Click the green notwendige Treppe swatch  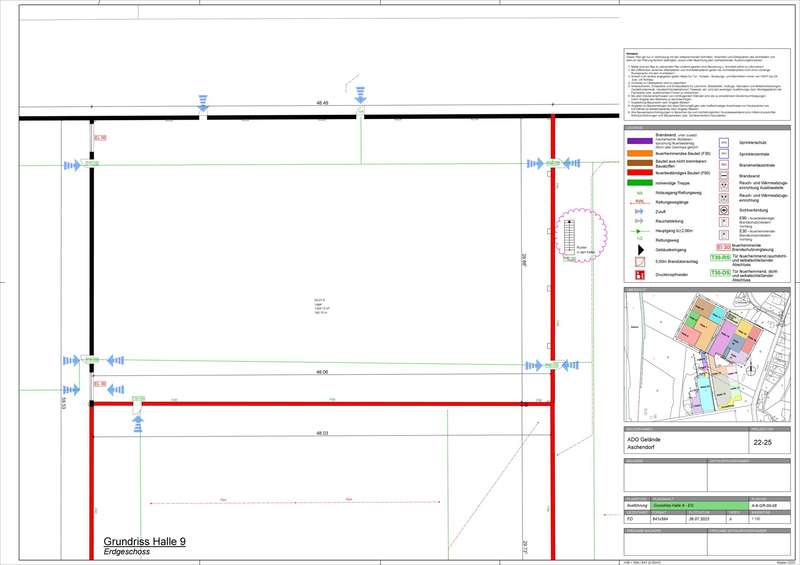tap(638, 183)
